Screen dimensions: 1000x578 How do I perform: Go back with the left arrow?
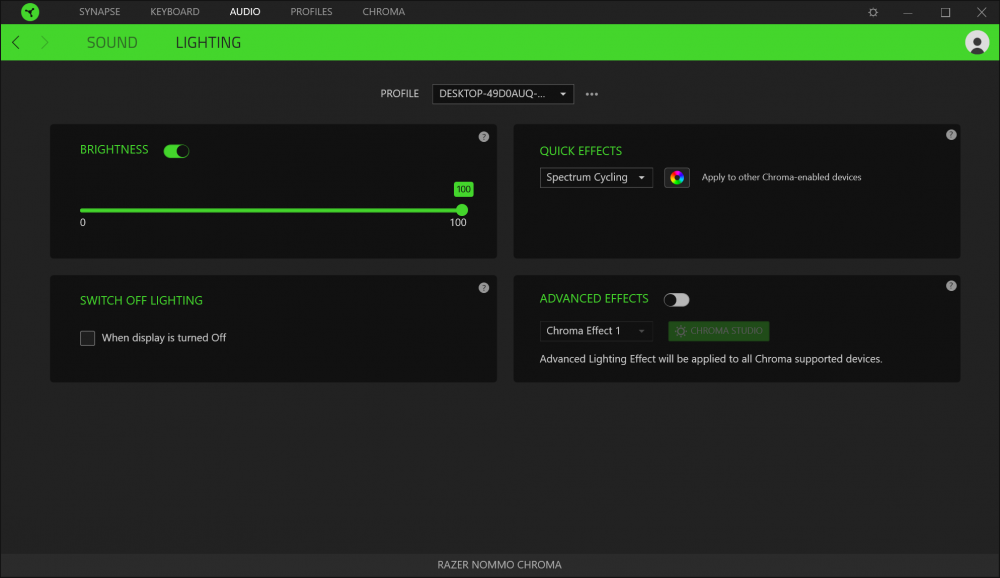16,42
